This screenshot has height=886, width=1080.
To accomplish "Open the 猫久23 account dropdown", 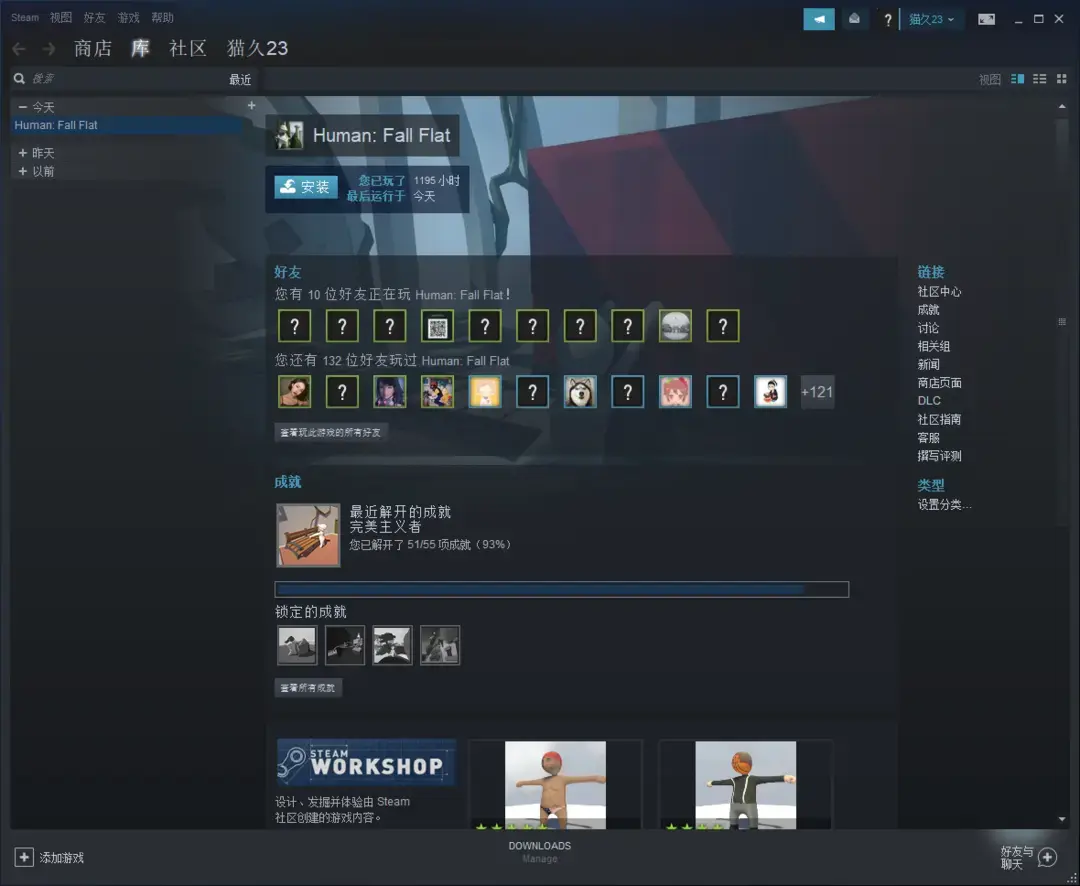I will pos(931,19).
